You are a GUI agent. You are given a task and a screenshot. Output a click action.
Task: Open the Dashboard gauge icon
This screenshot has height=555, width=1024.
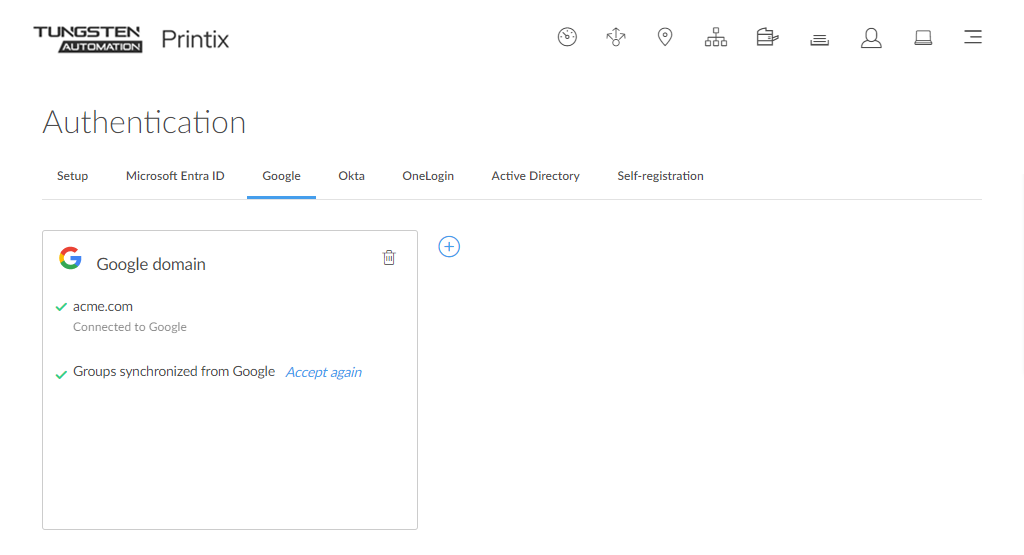click(x=567, y=38)
